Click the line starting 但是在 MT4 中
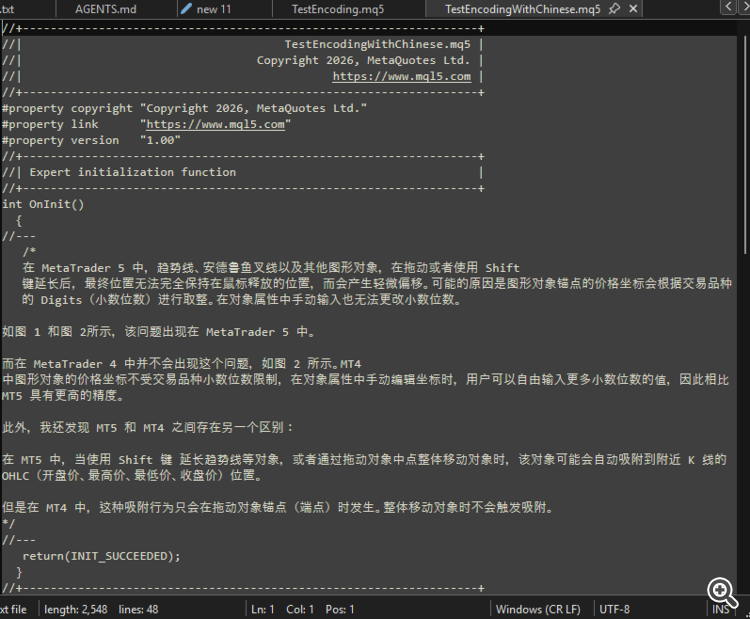This screenshot has height=619, width=750. (277, 507)
